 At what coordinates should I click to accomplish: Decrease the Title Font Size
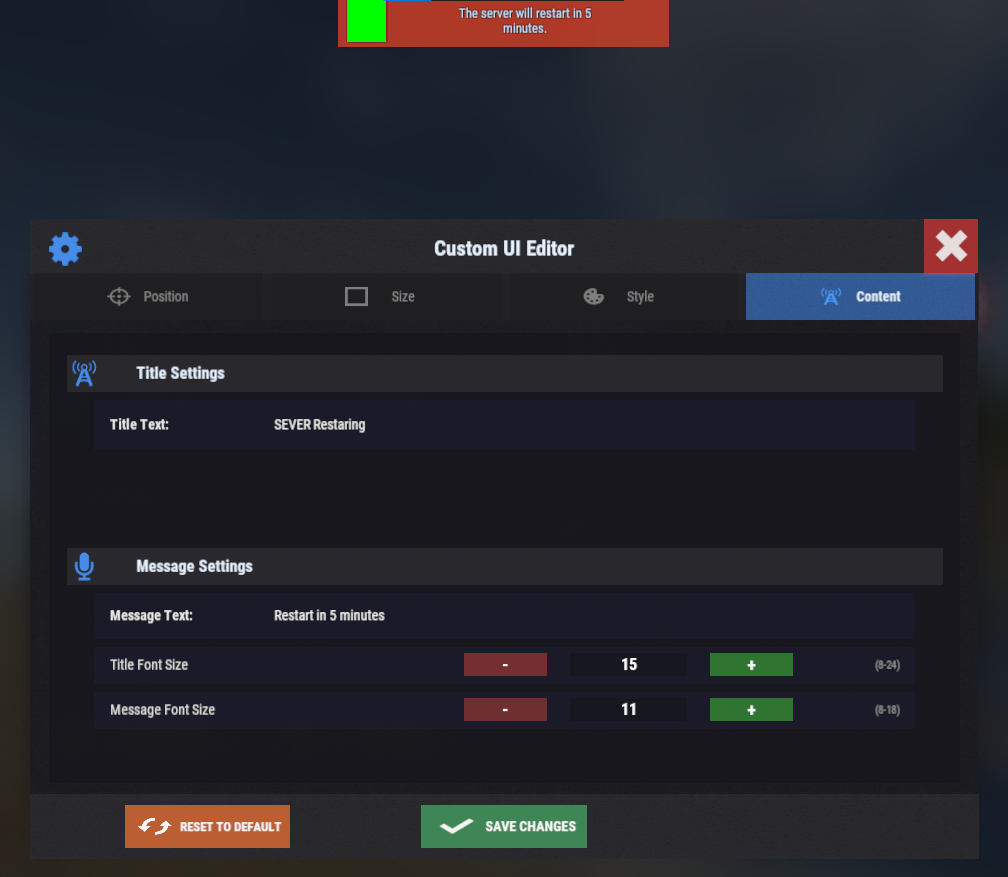pos(505,664)
